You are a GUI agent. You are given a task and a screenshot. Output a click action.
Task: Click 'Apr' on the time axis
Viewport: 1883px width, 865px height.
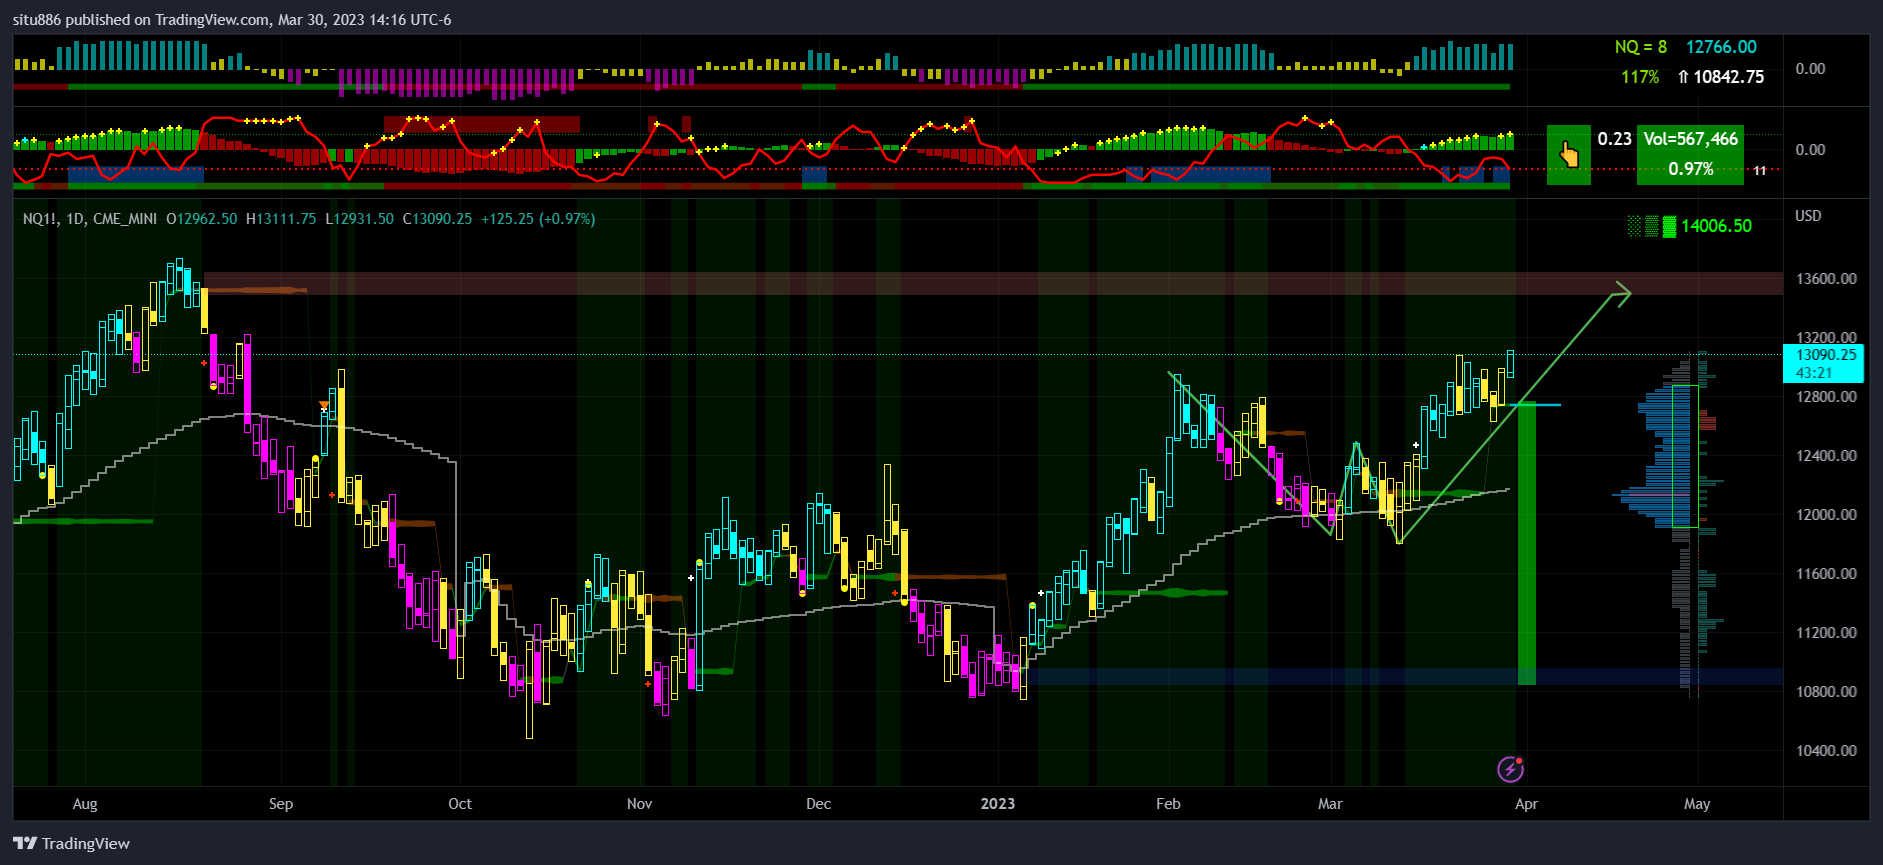(1526, 804)
